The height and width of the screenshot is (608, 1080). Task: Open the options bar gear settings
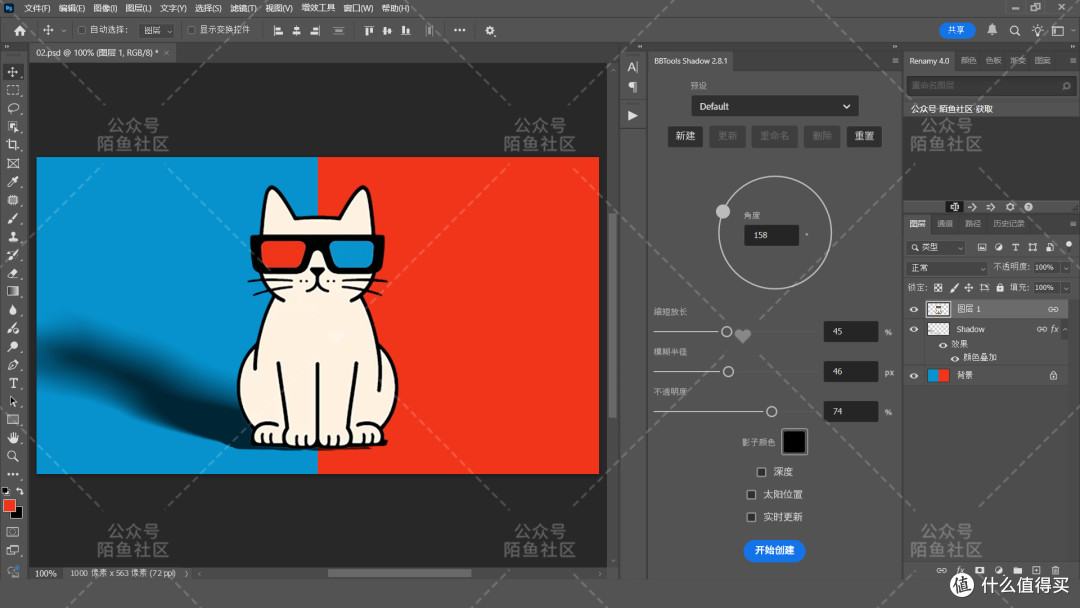[x=490, y=30]
